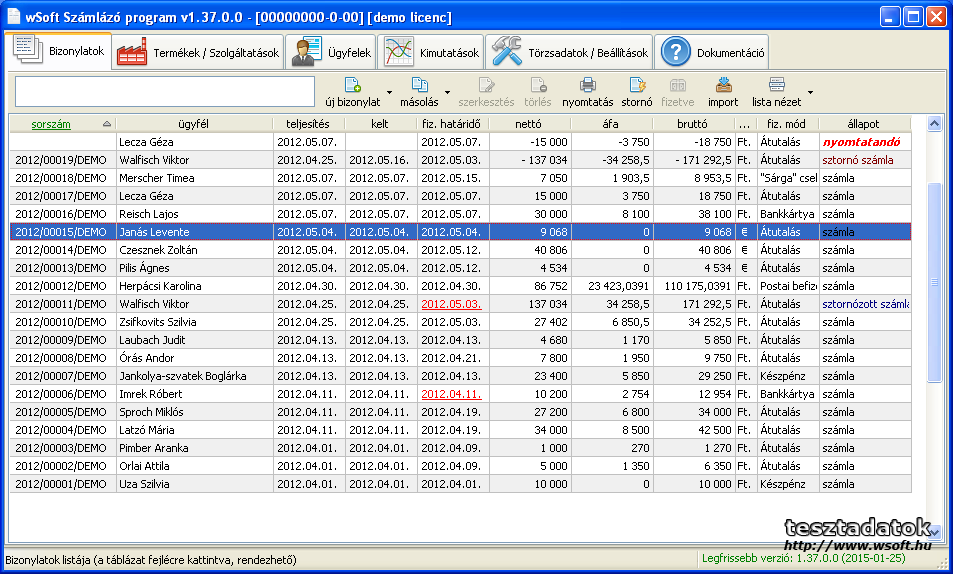The width and height of the screenshot is (953, 574).
Task: Expand the új bizonylat dropdown arrow
Action: coord(388,92)
